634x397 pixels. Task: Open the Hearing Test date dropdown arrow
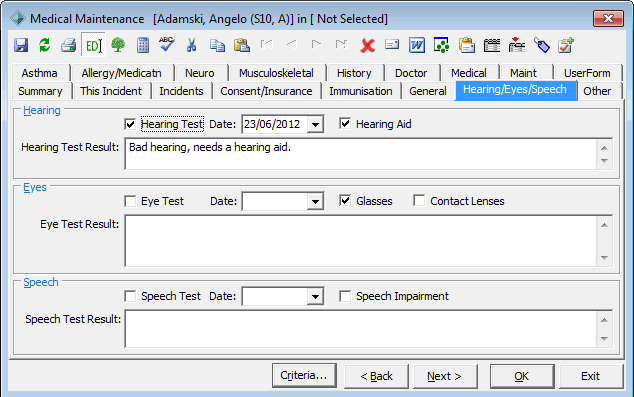(x=315, y=124)
